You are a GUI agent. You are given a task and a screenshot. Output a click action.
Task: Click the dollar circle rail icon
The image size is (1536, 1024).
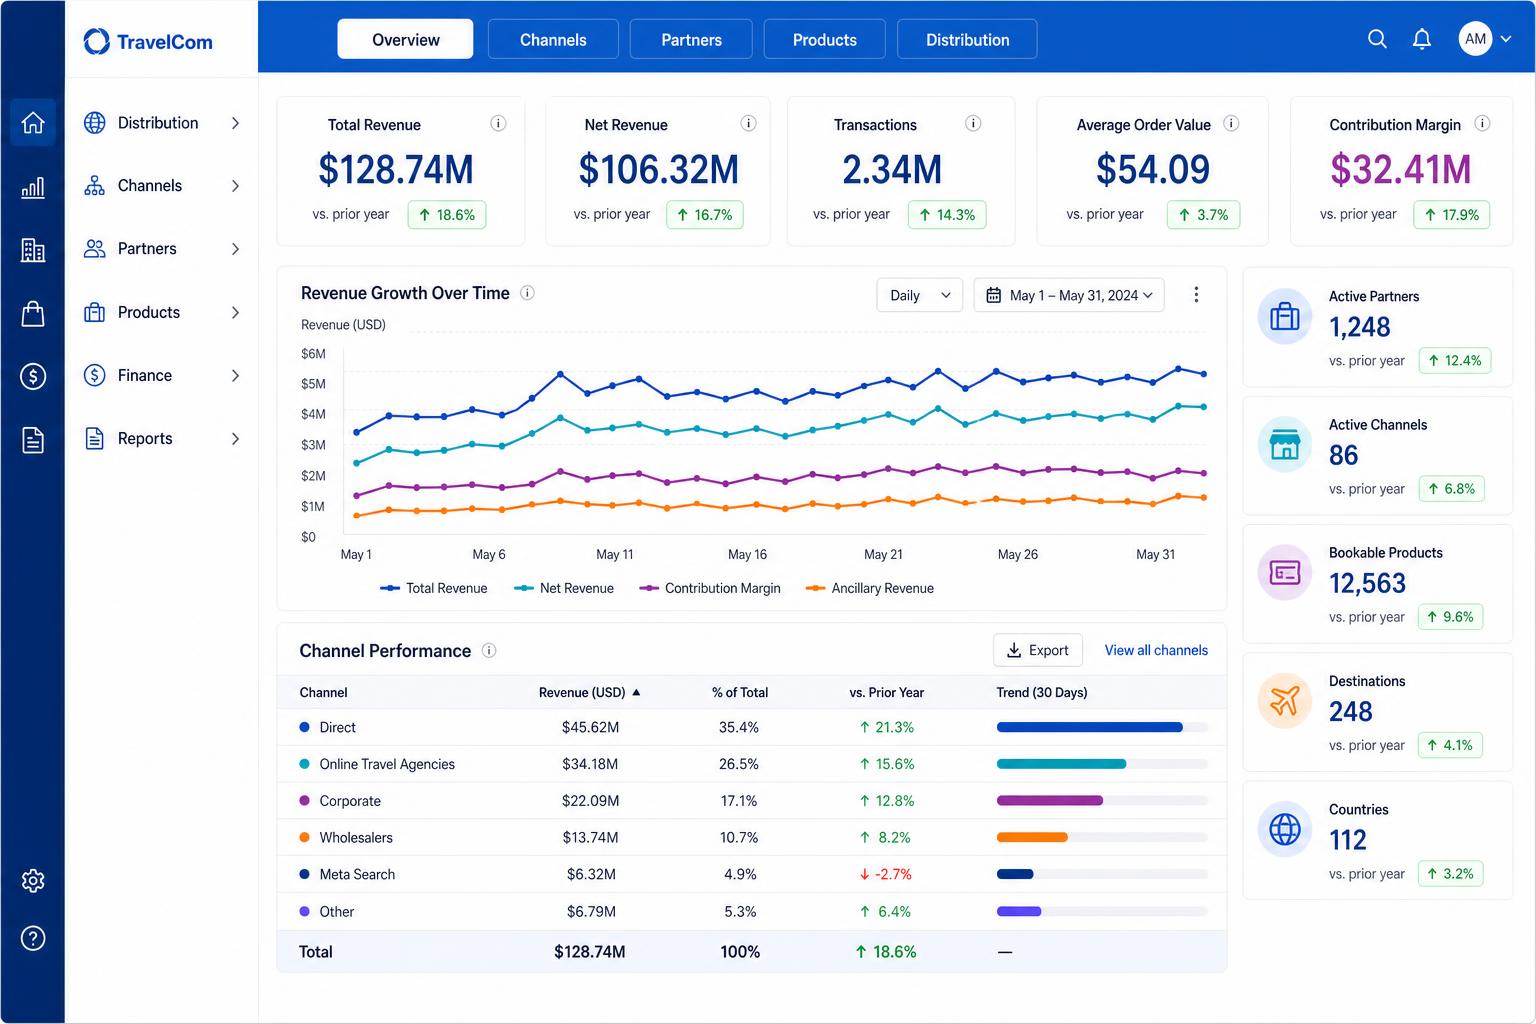[33, 376]
